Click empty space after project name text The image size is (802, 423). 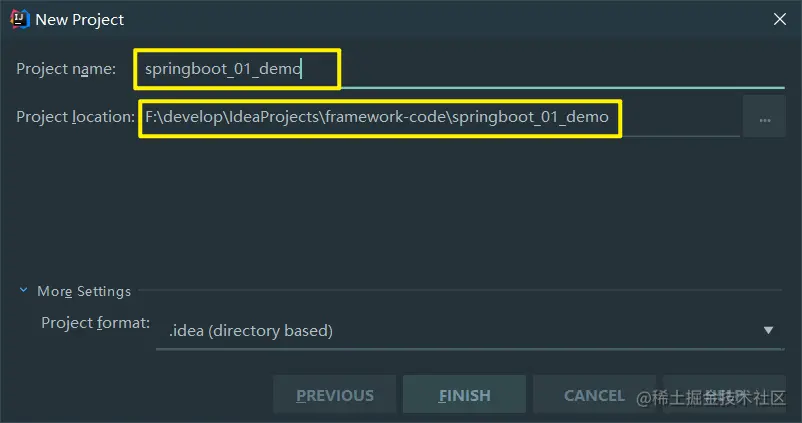click(x=563, y=69)
